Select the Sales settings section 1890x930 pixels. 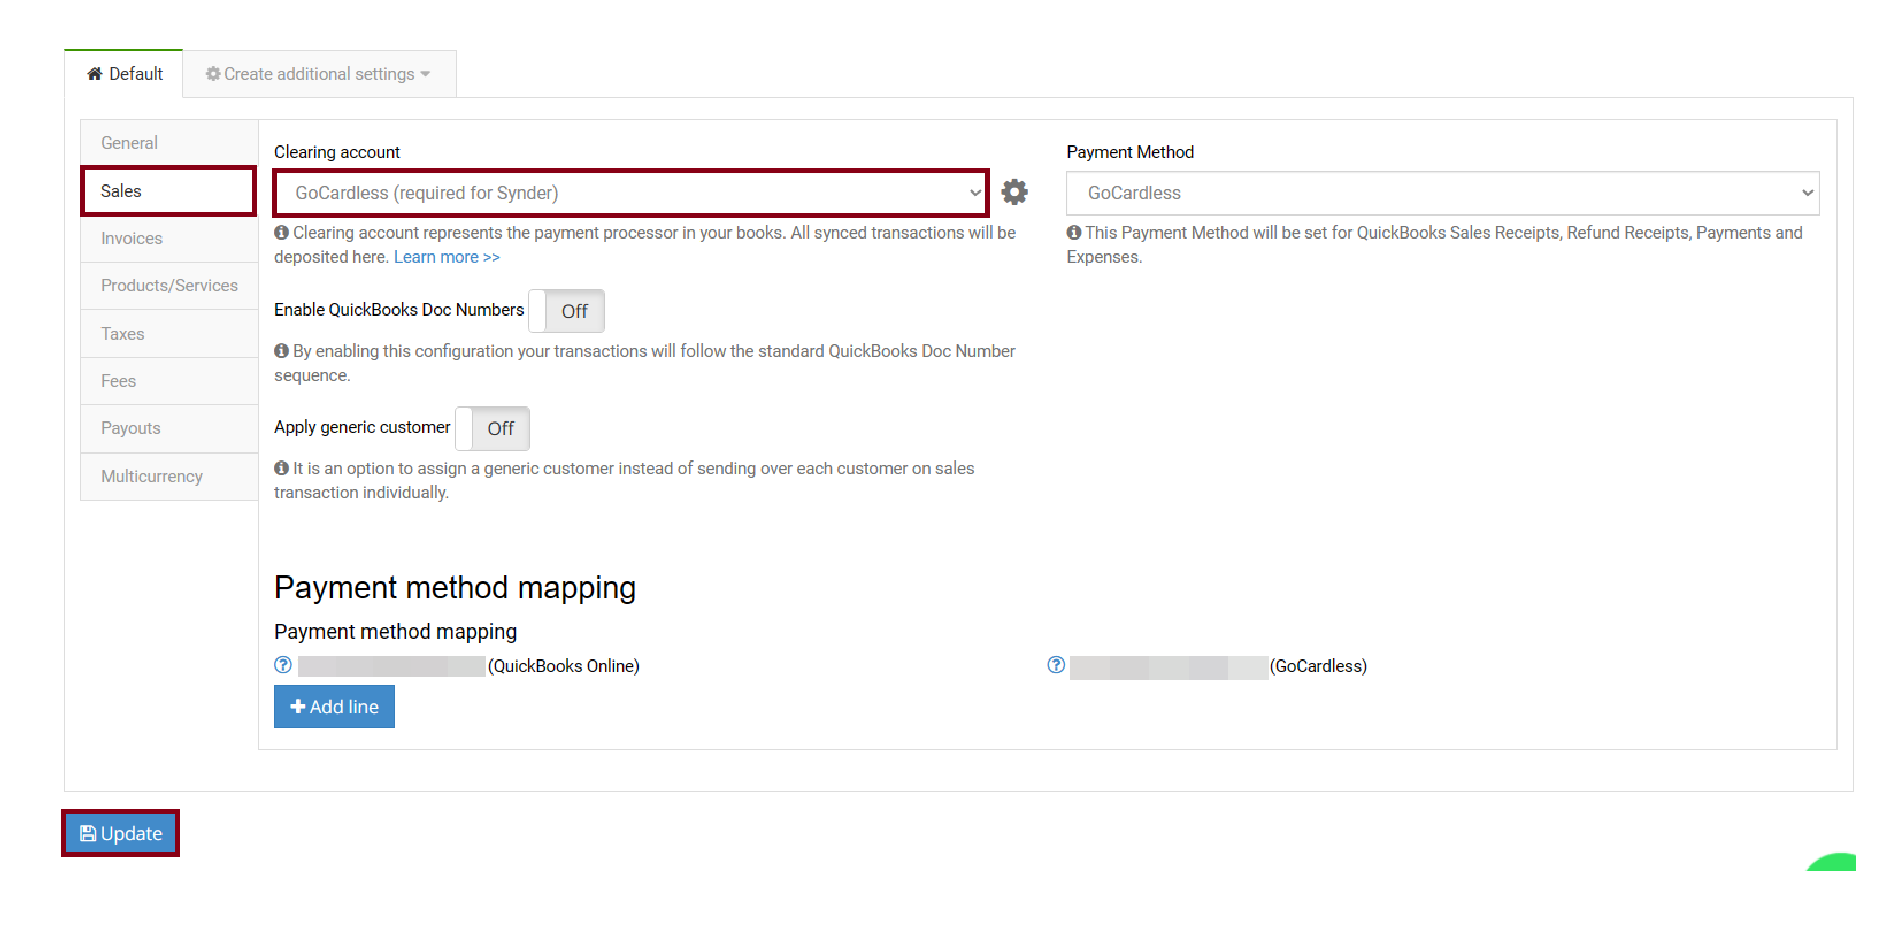click(x=169, y=191)
